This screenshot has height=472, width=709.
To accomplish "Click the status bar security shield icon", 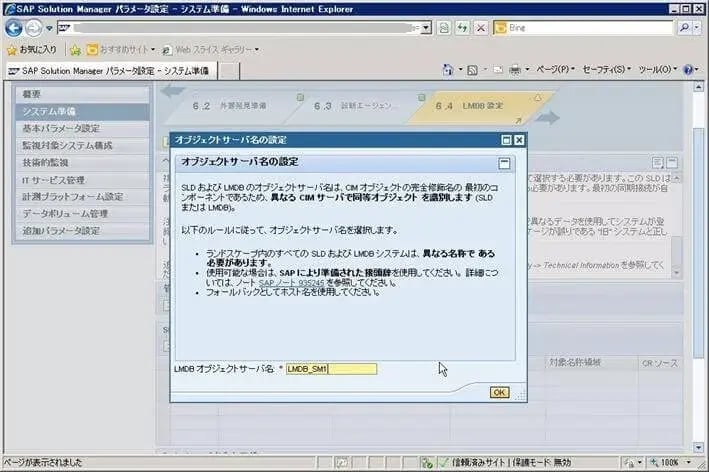I will [426, 463].
